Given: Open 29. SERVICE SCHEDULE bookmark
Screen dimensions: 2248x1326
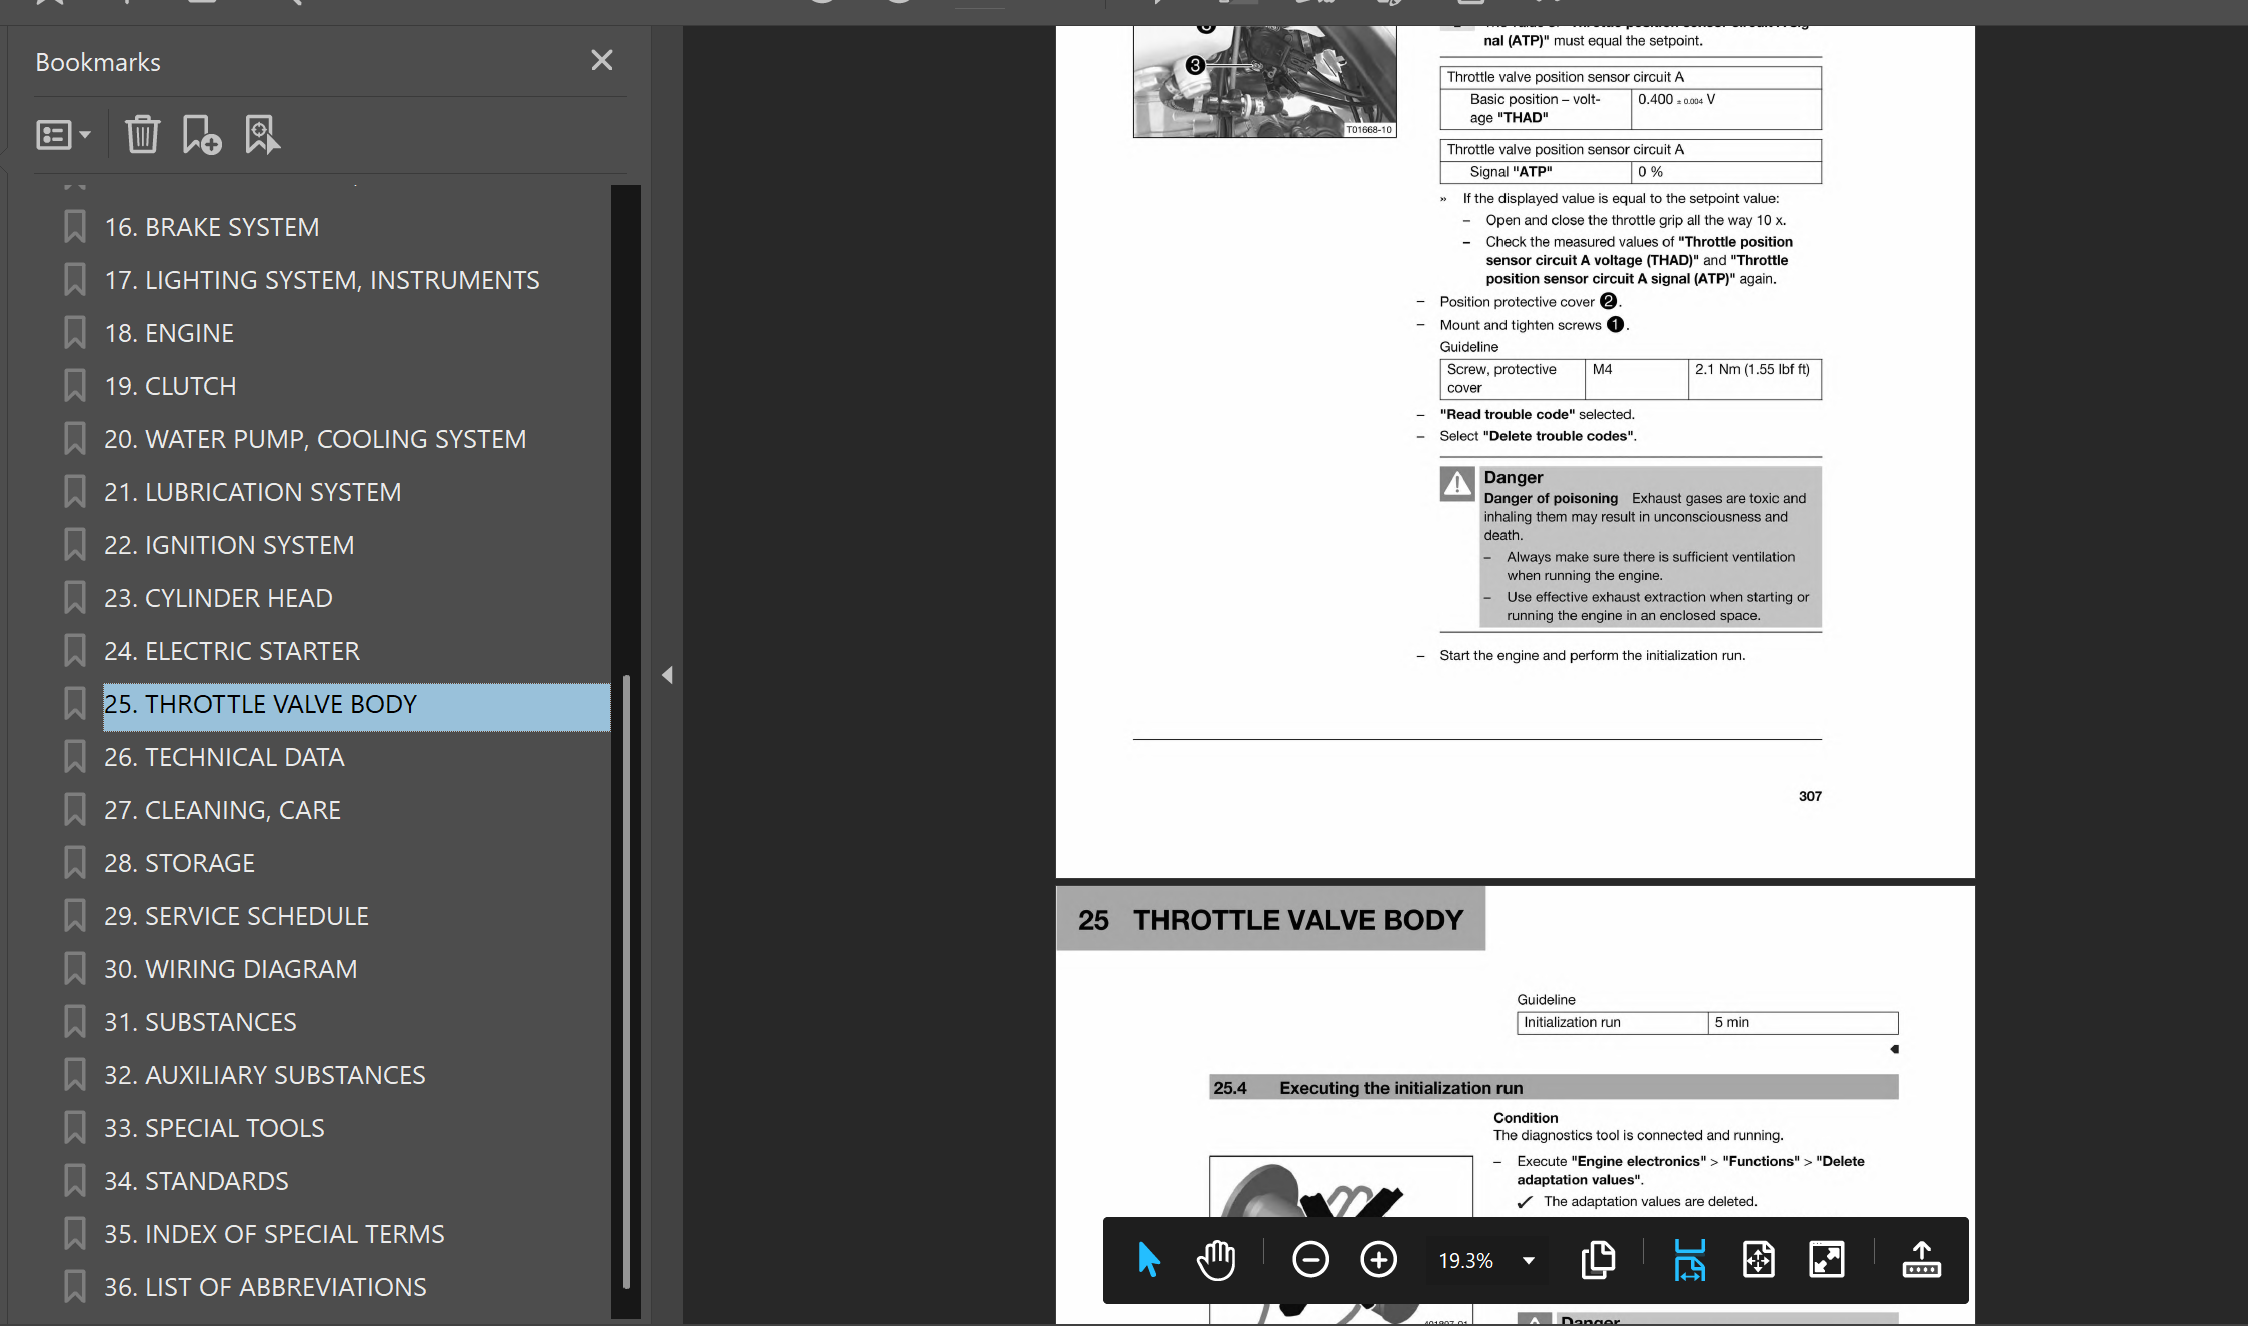Looking at the screenshot, I should [236, 917].
